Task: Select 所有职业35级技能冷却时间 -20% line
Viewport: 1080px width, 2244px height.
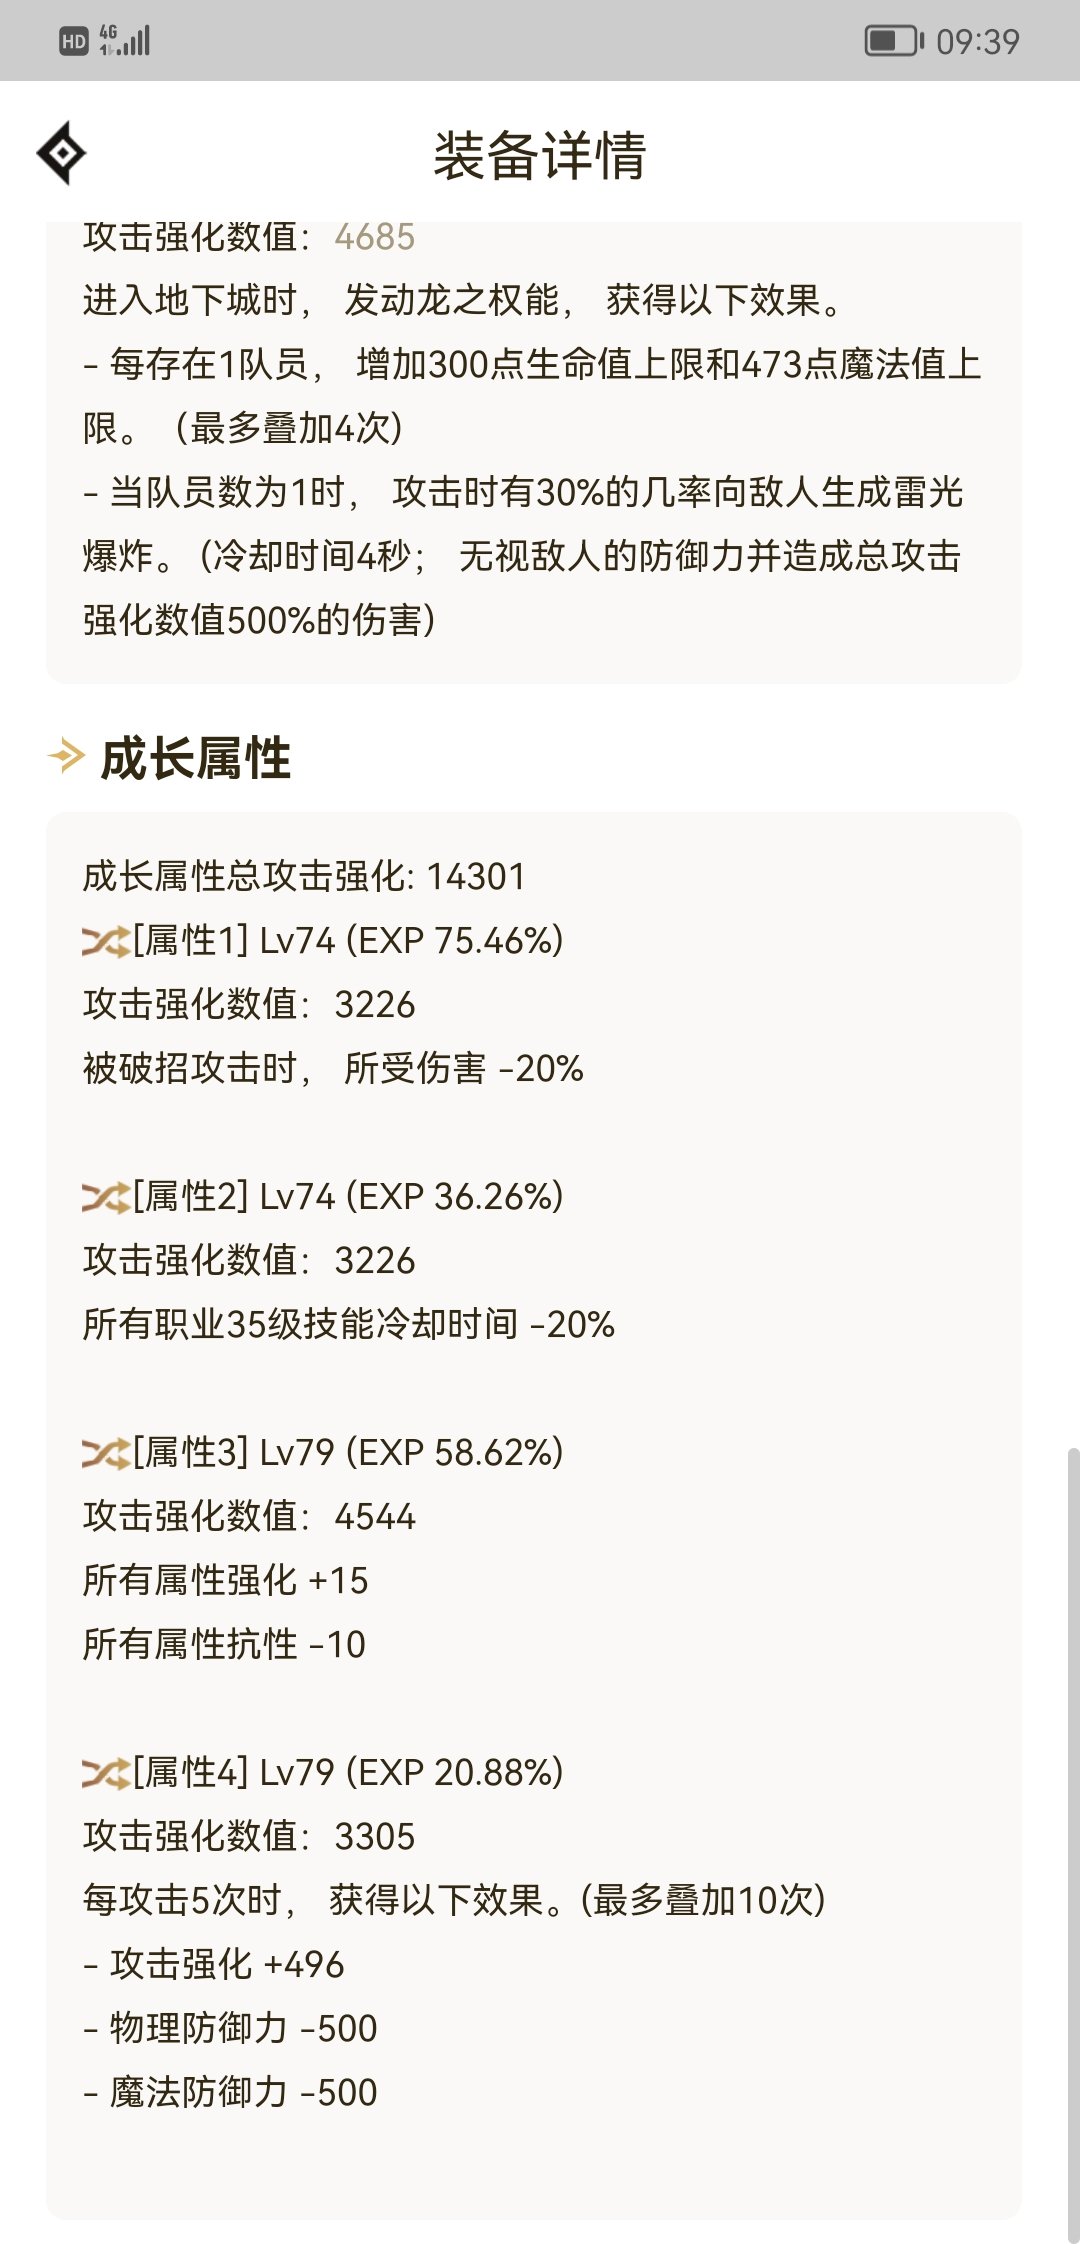Action: pyautogui.click(x=348, y=1325)
